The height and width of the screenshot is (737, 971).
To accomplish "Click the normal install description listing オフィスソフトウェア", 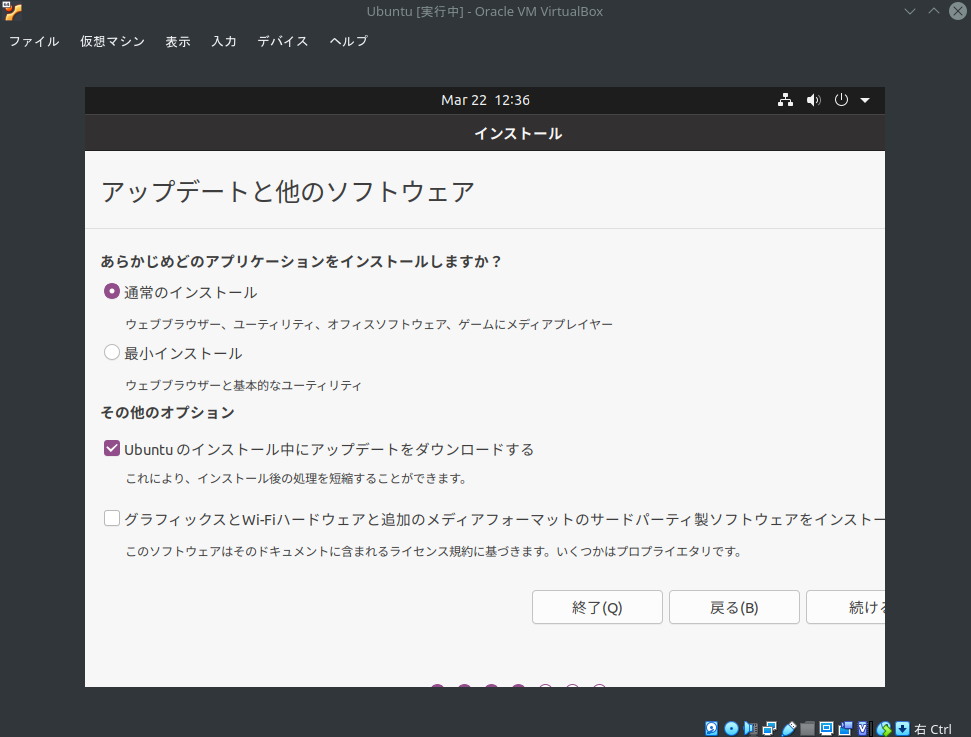I will 369,324.
